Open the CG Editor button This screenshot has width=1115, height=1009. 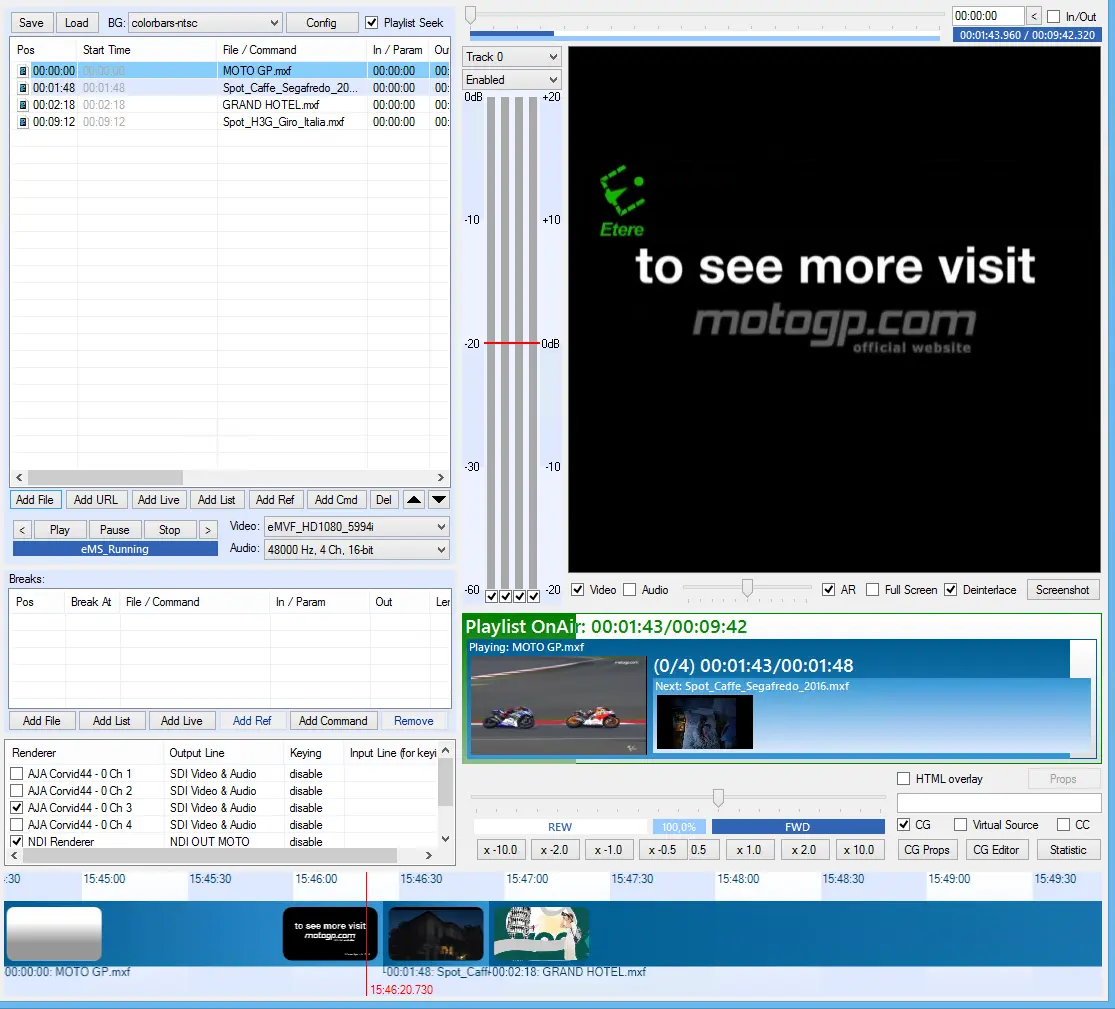pyautogui.click(x=995, y=850)
